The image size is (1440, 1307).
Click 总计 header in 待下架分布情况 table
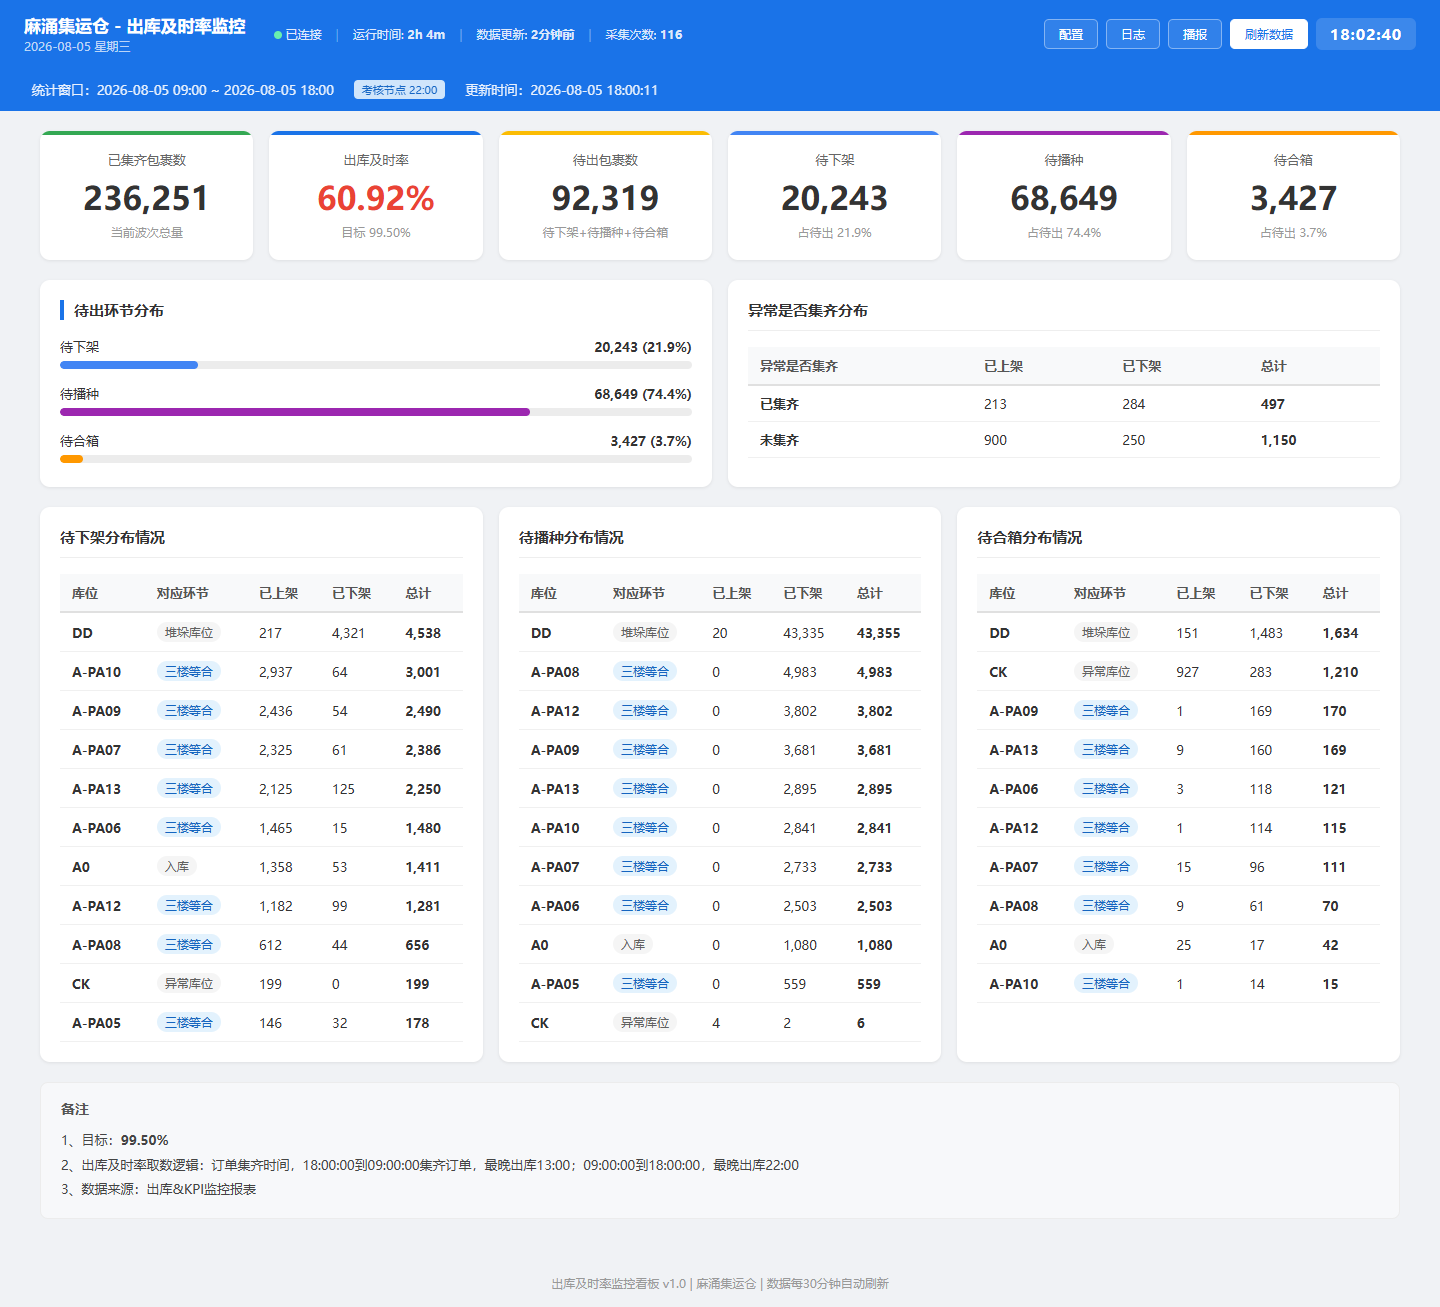(418, 593)
